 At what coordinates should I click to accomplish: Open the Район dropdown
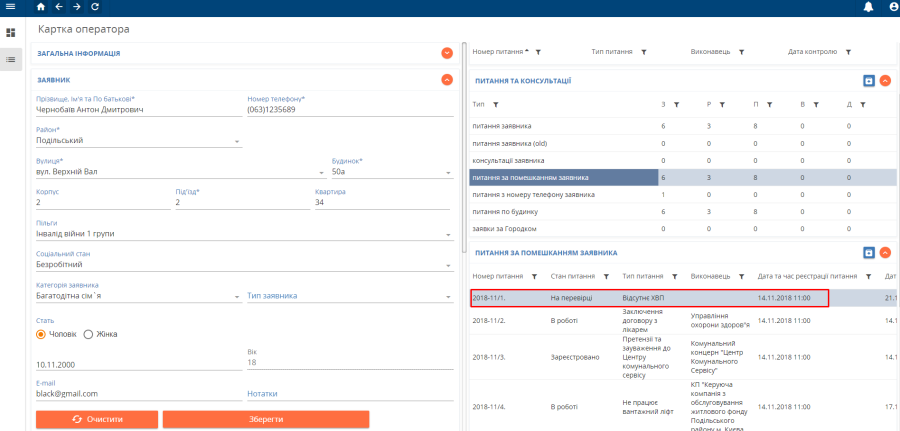tap(238, 141)
